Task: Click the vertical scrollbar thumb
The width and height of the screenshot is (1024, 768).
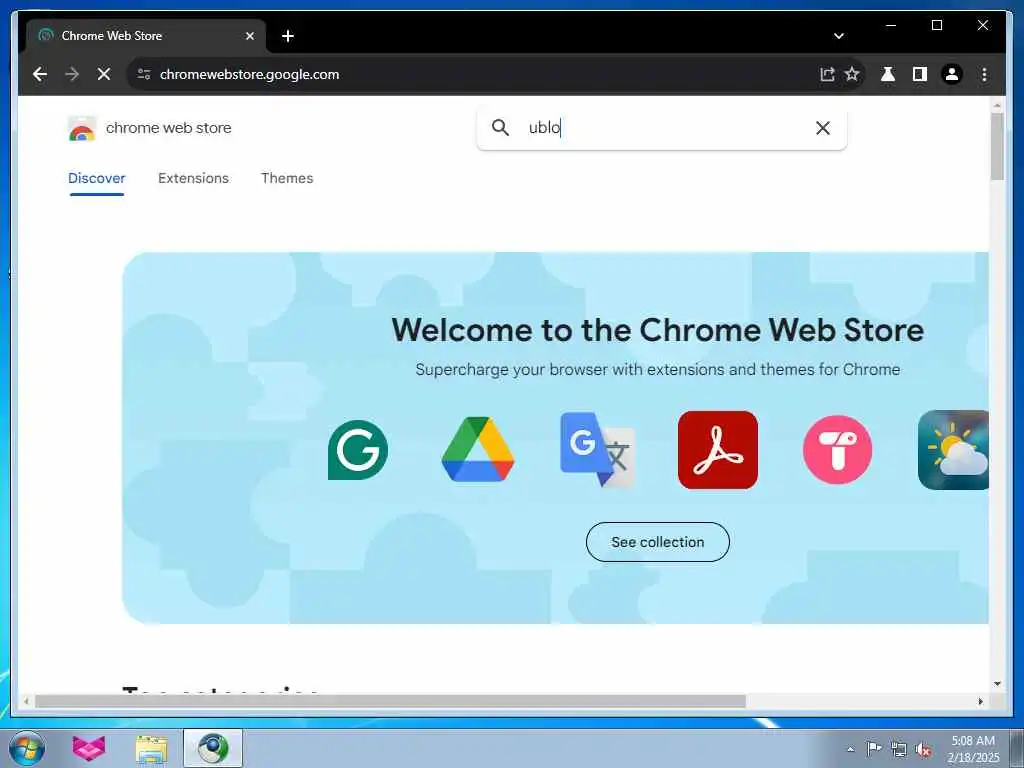Action: (x=997, y=147)
